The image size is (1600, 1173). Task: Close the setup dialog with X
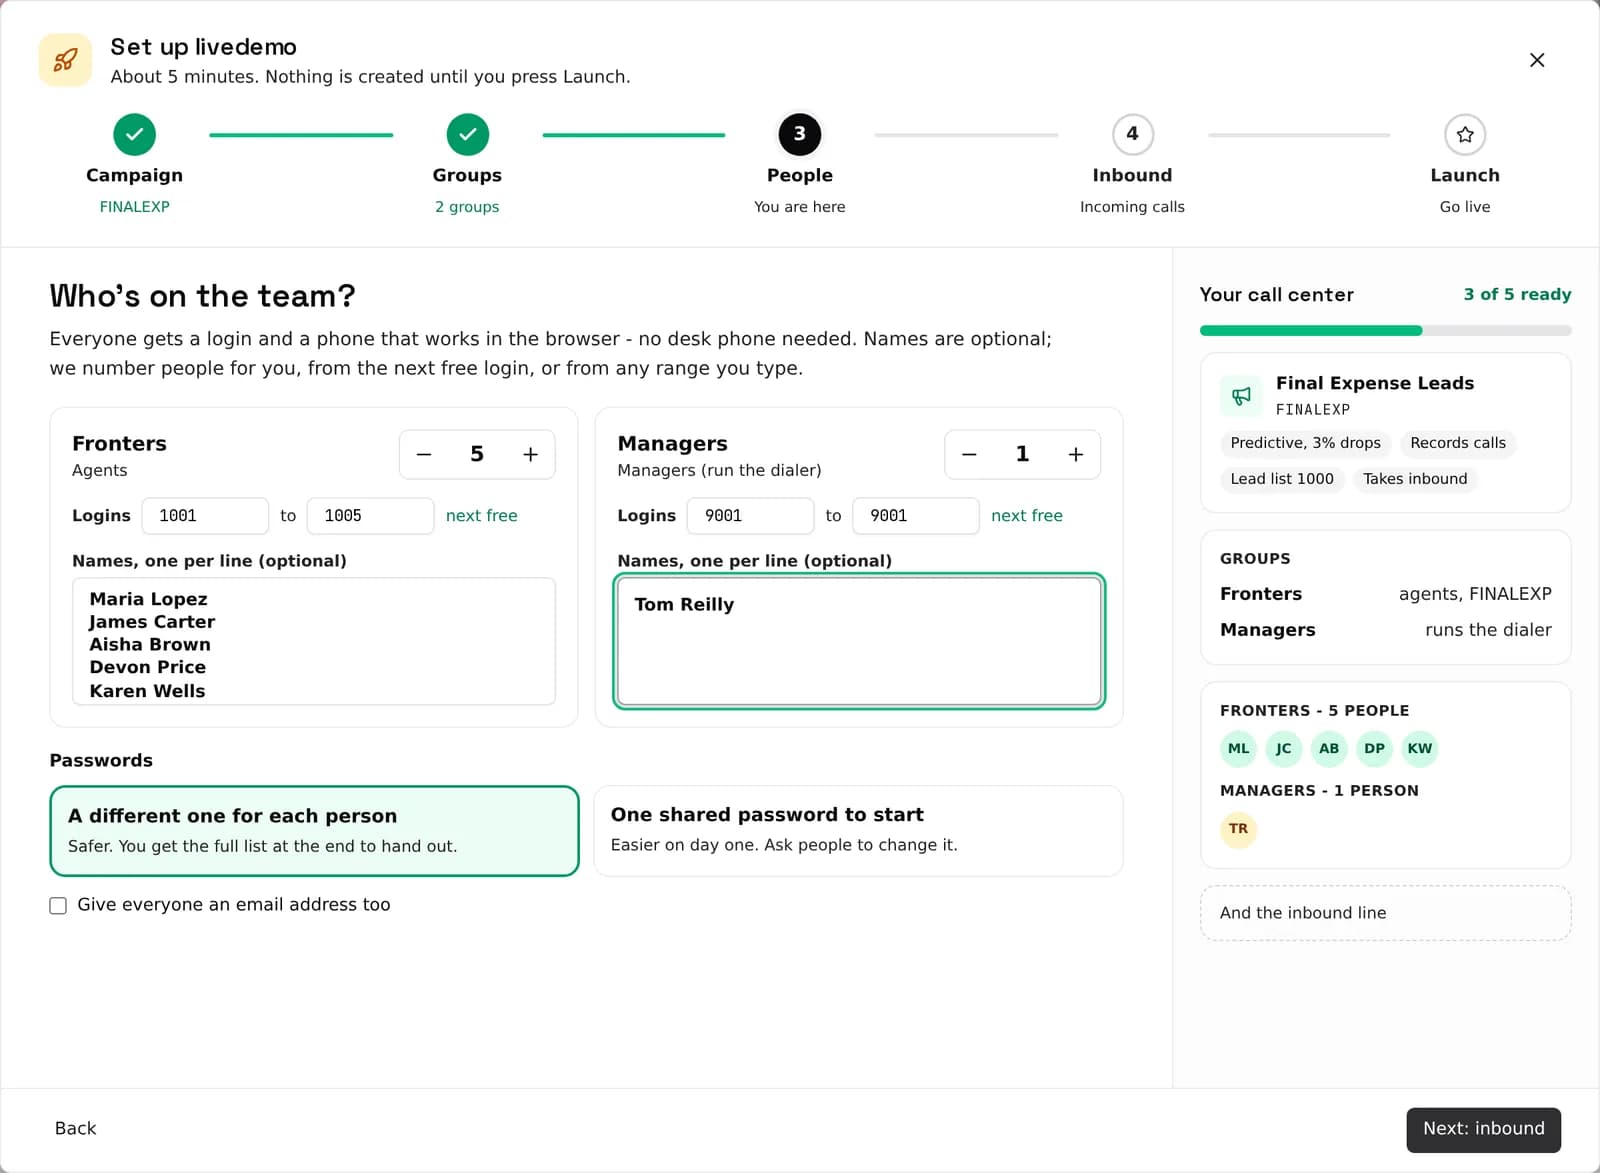1537,60
